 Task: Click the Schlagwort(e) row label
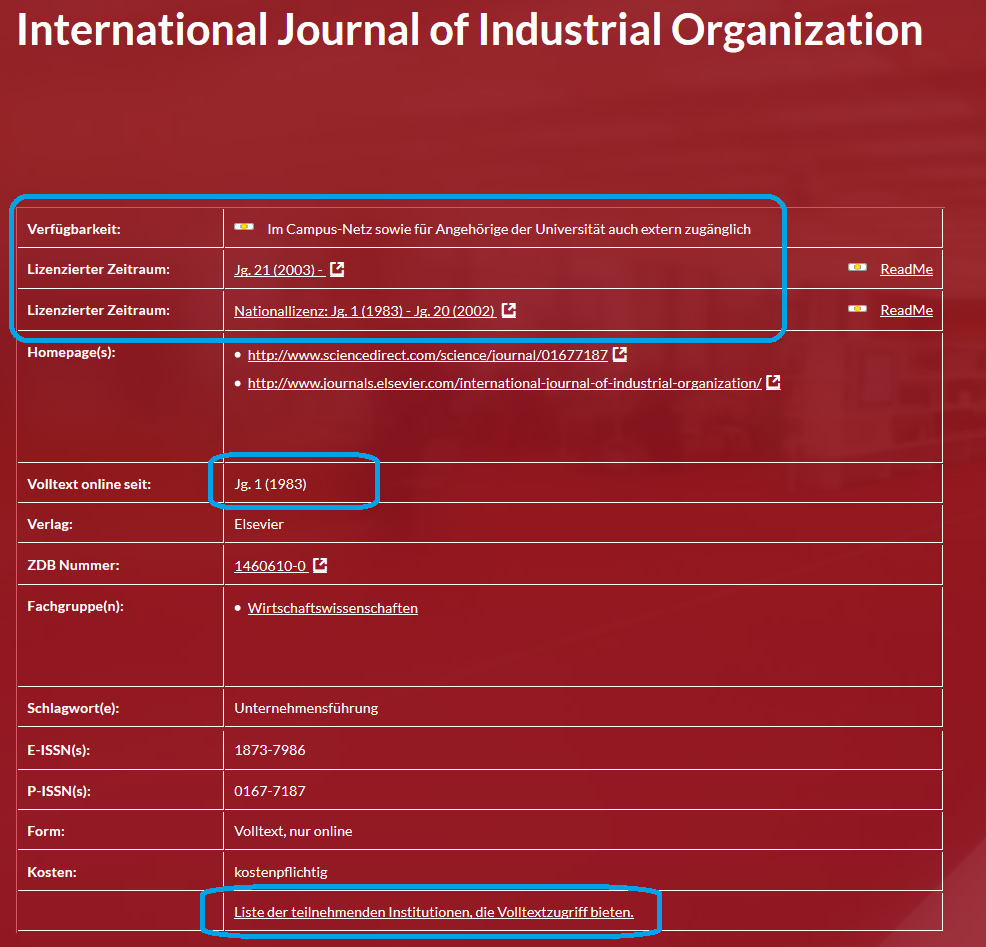pyautogui.click(x=73, y=708)
